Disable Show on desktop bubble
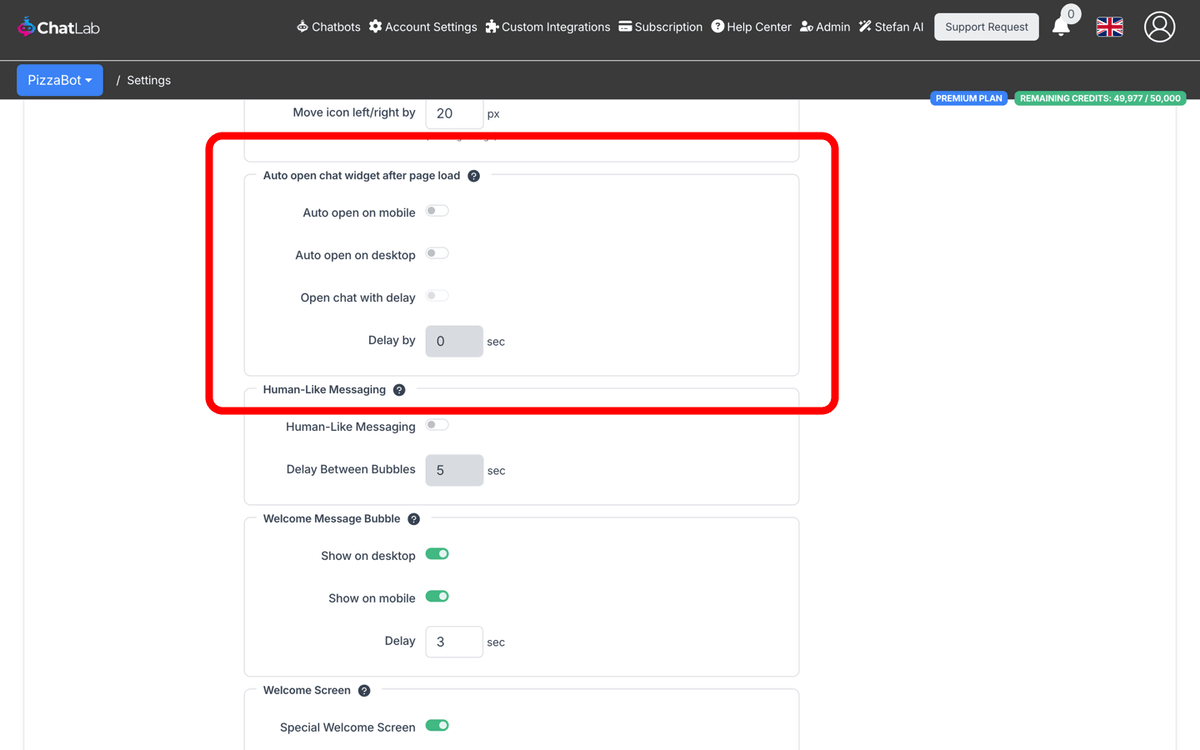 [x=437, y=554]
